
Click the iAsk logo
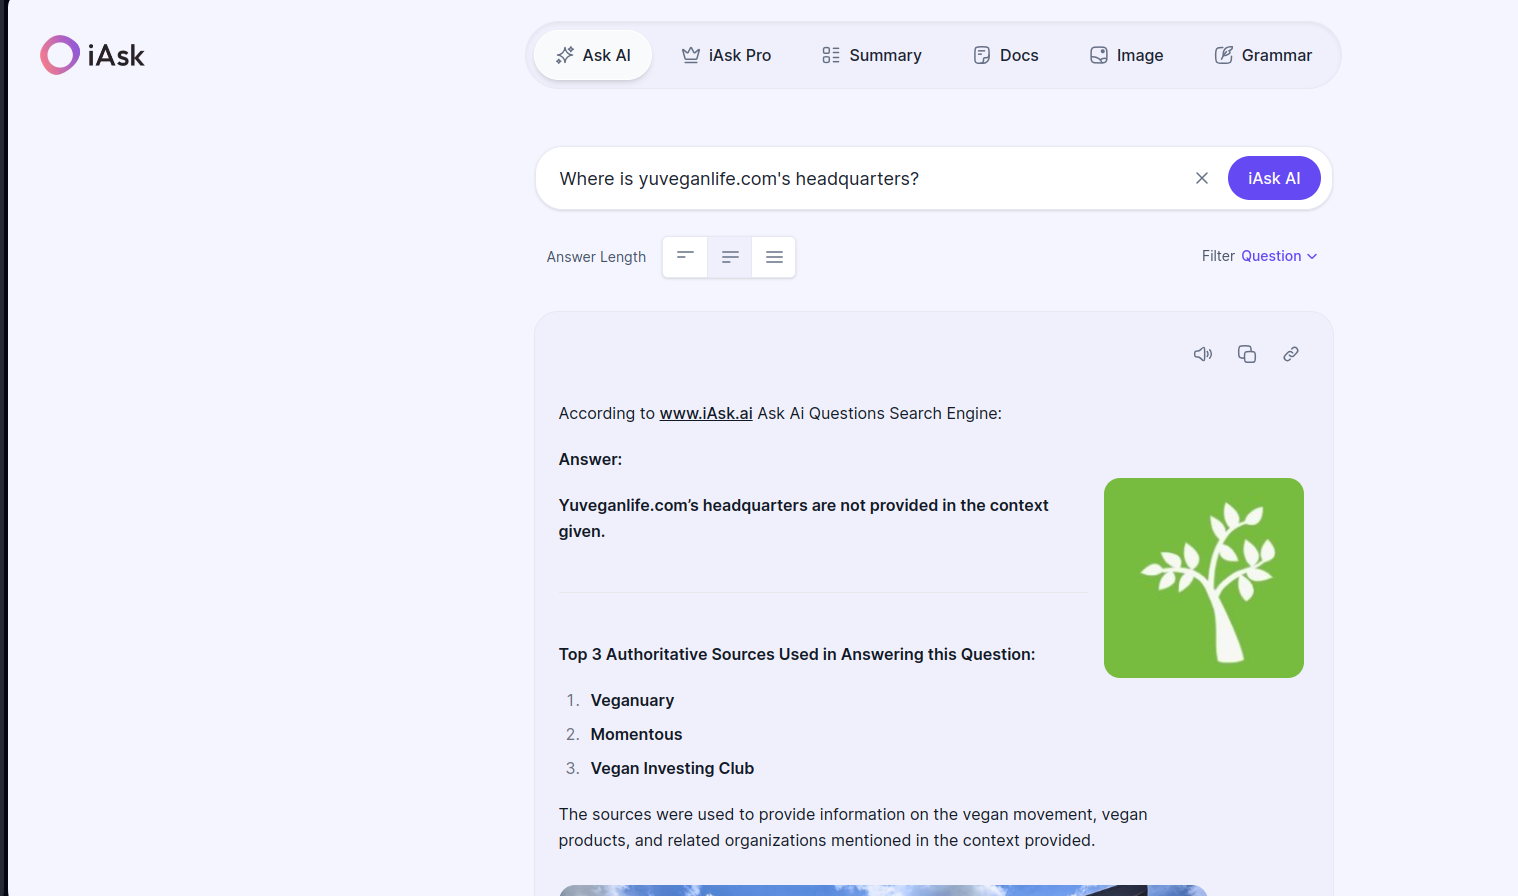(x=92, y=55)
